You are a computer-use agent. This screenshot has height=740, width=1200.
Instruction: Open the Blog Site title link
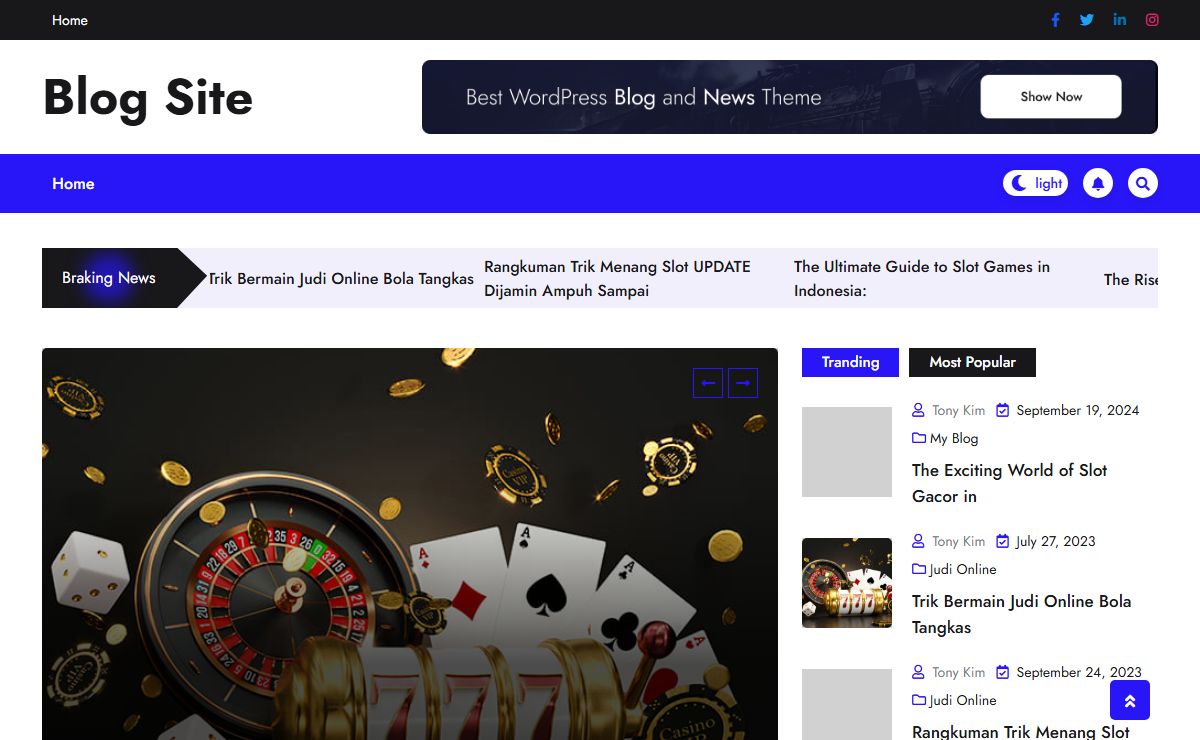(x=148, y=97)
